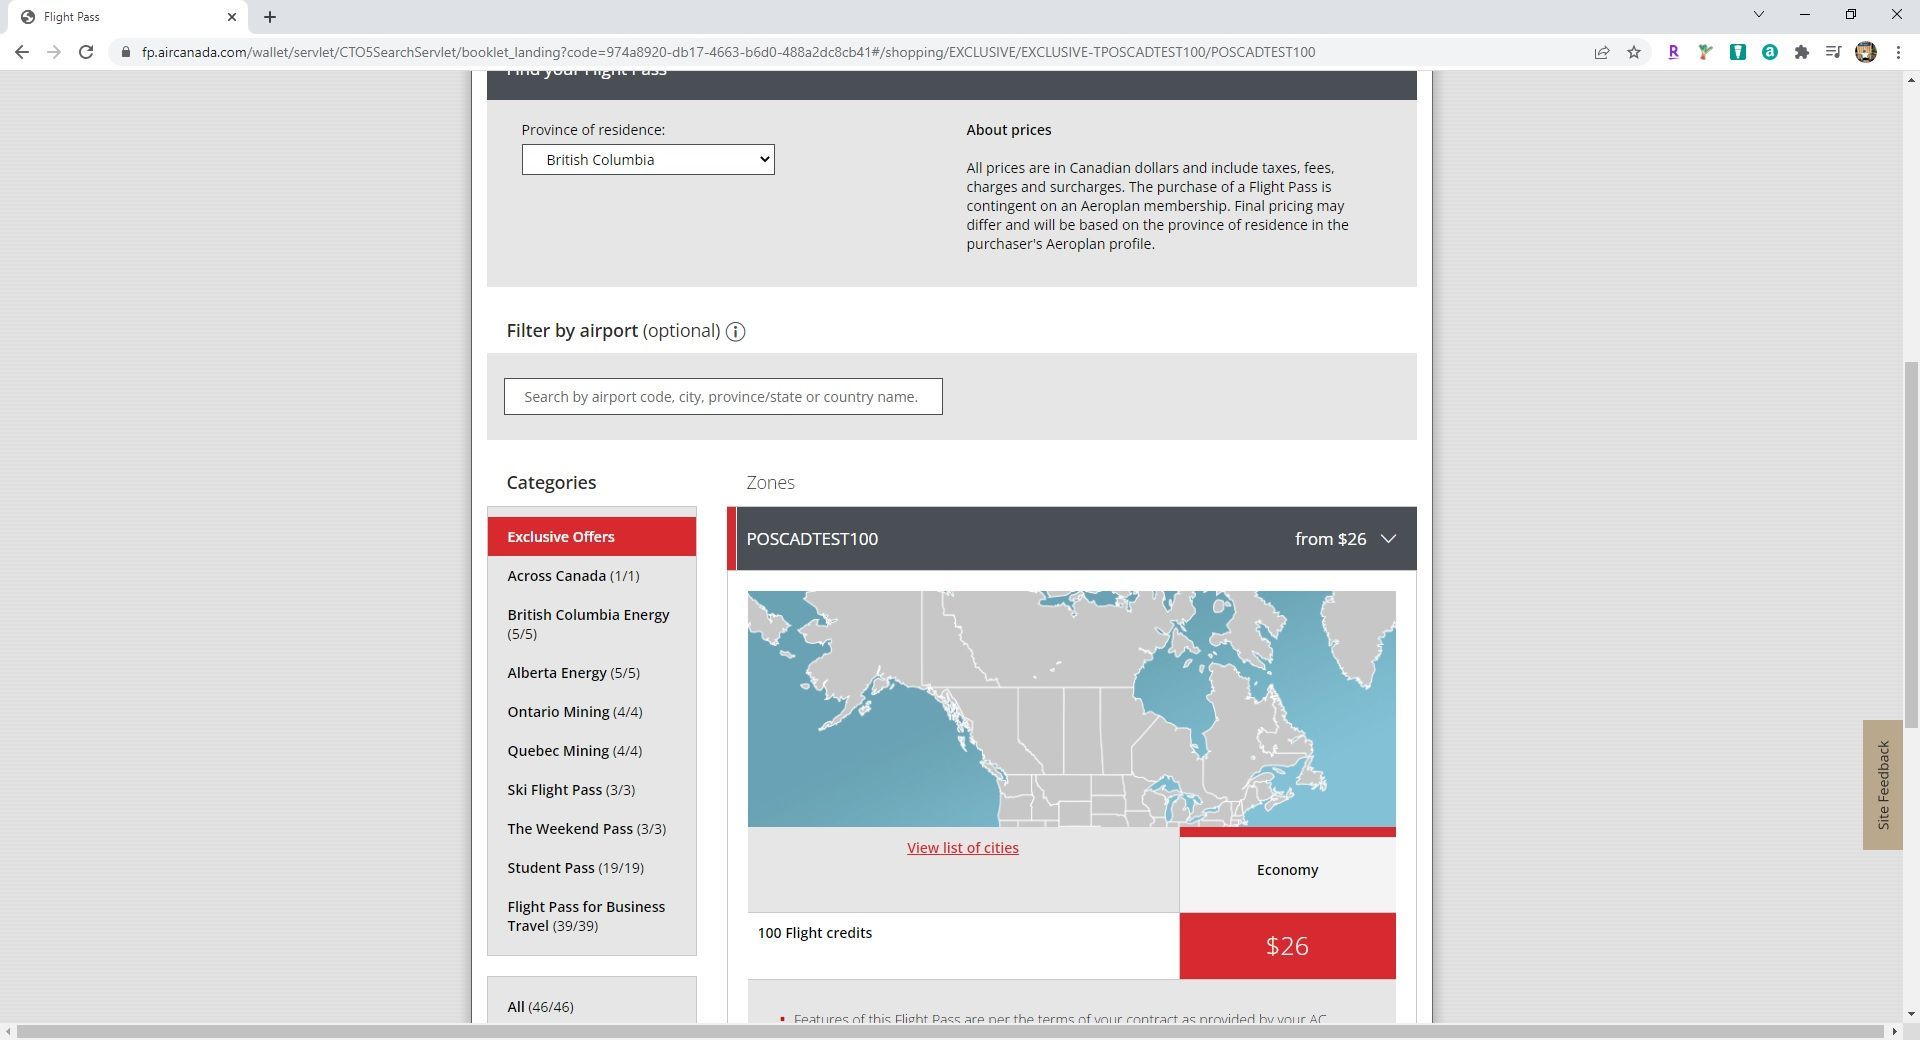The height and width of the screenshot is (1040, 1920).
Task: Open the Province of residence dropdown
Action: (x=648, y=160)
